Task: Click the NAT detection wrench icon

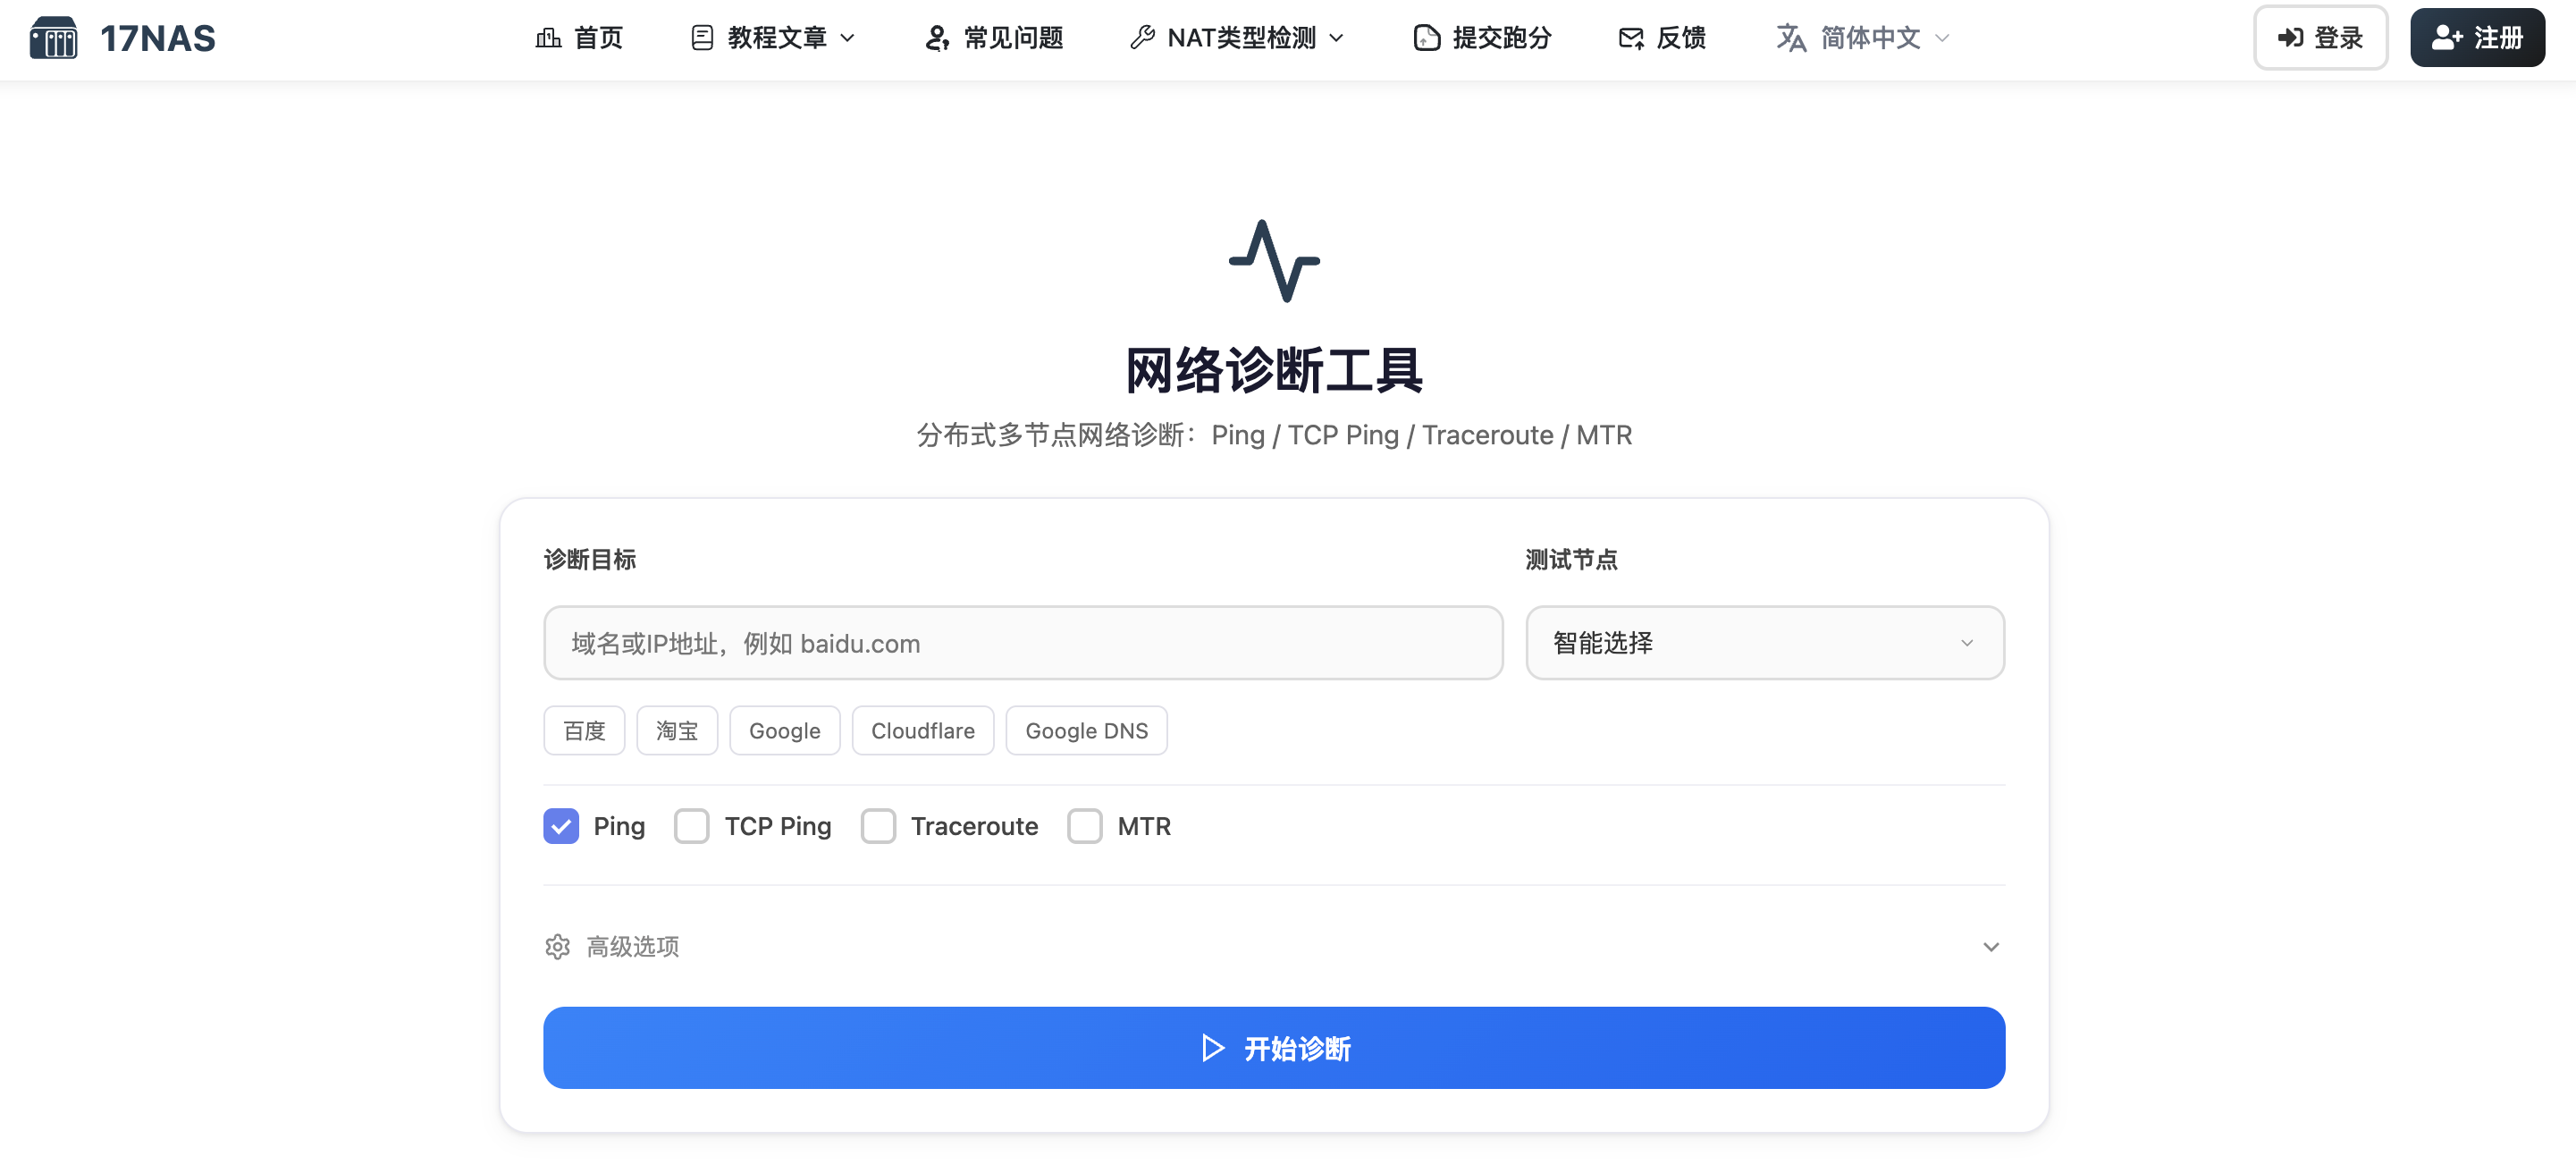Action: 1142,38
